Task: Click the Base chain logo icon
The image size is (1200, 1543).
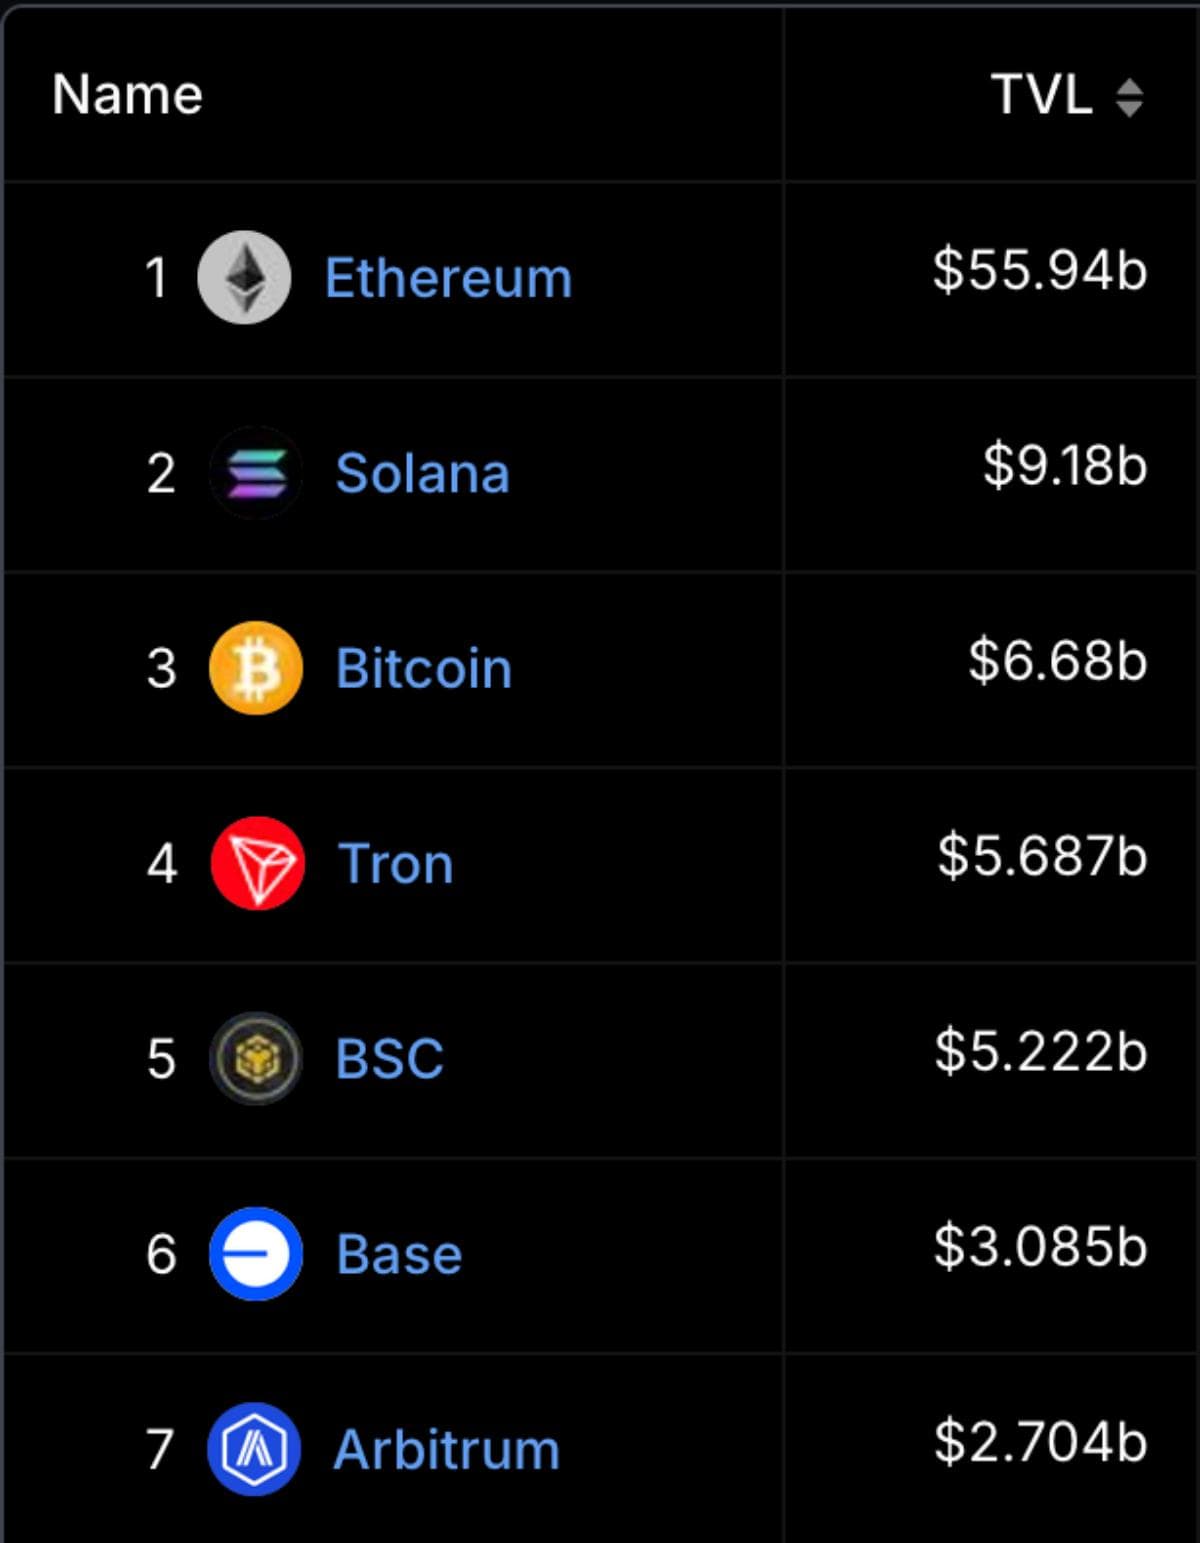Action: [x=256, y=1253]
